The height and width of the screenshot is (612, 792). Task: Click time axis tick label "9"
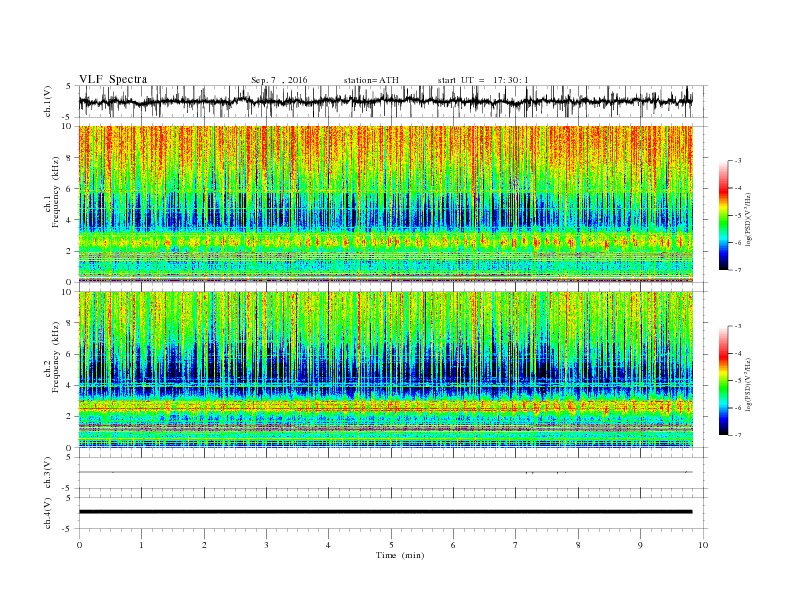(x=640, y=545)
